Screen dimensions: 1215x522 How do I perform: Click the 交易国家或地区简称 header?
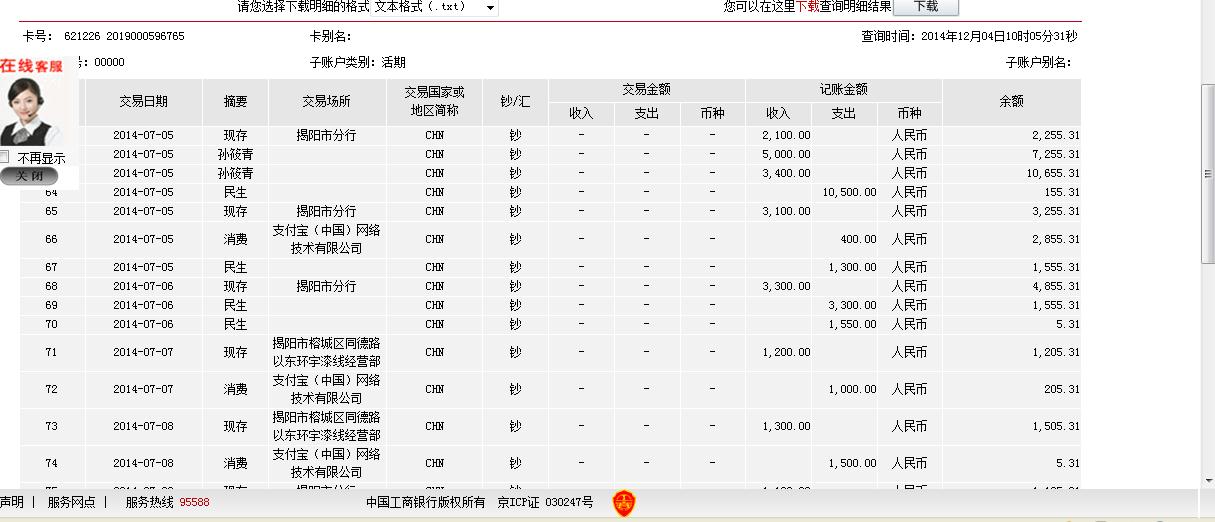pos(434,102)
